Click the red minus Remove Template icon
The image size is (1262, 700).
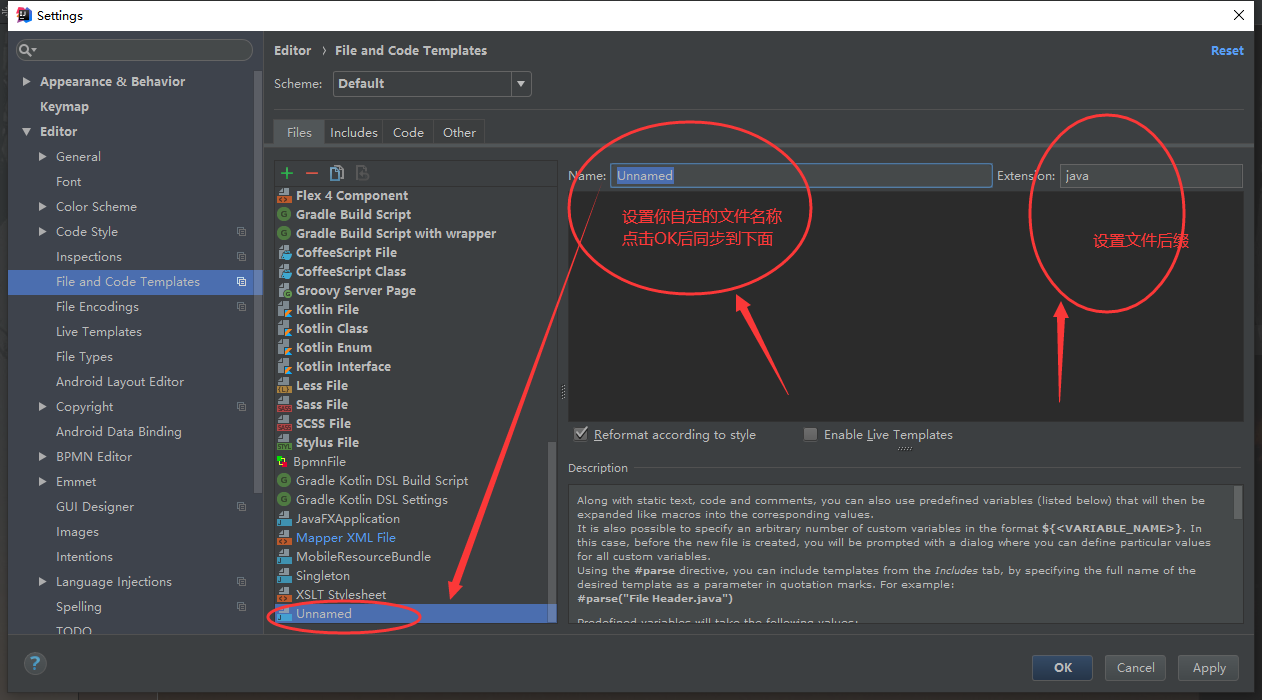pos(312,173)
